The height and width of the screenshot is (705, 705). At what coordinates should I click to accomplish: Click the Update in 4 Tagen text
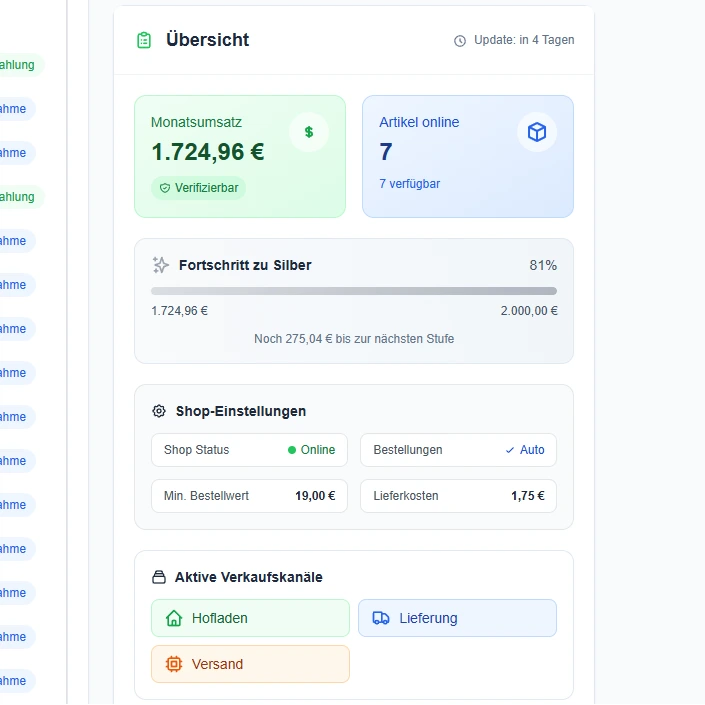pyautogui.click(x=524, y=40)
